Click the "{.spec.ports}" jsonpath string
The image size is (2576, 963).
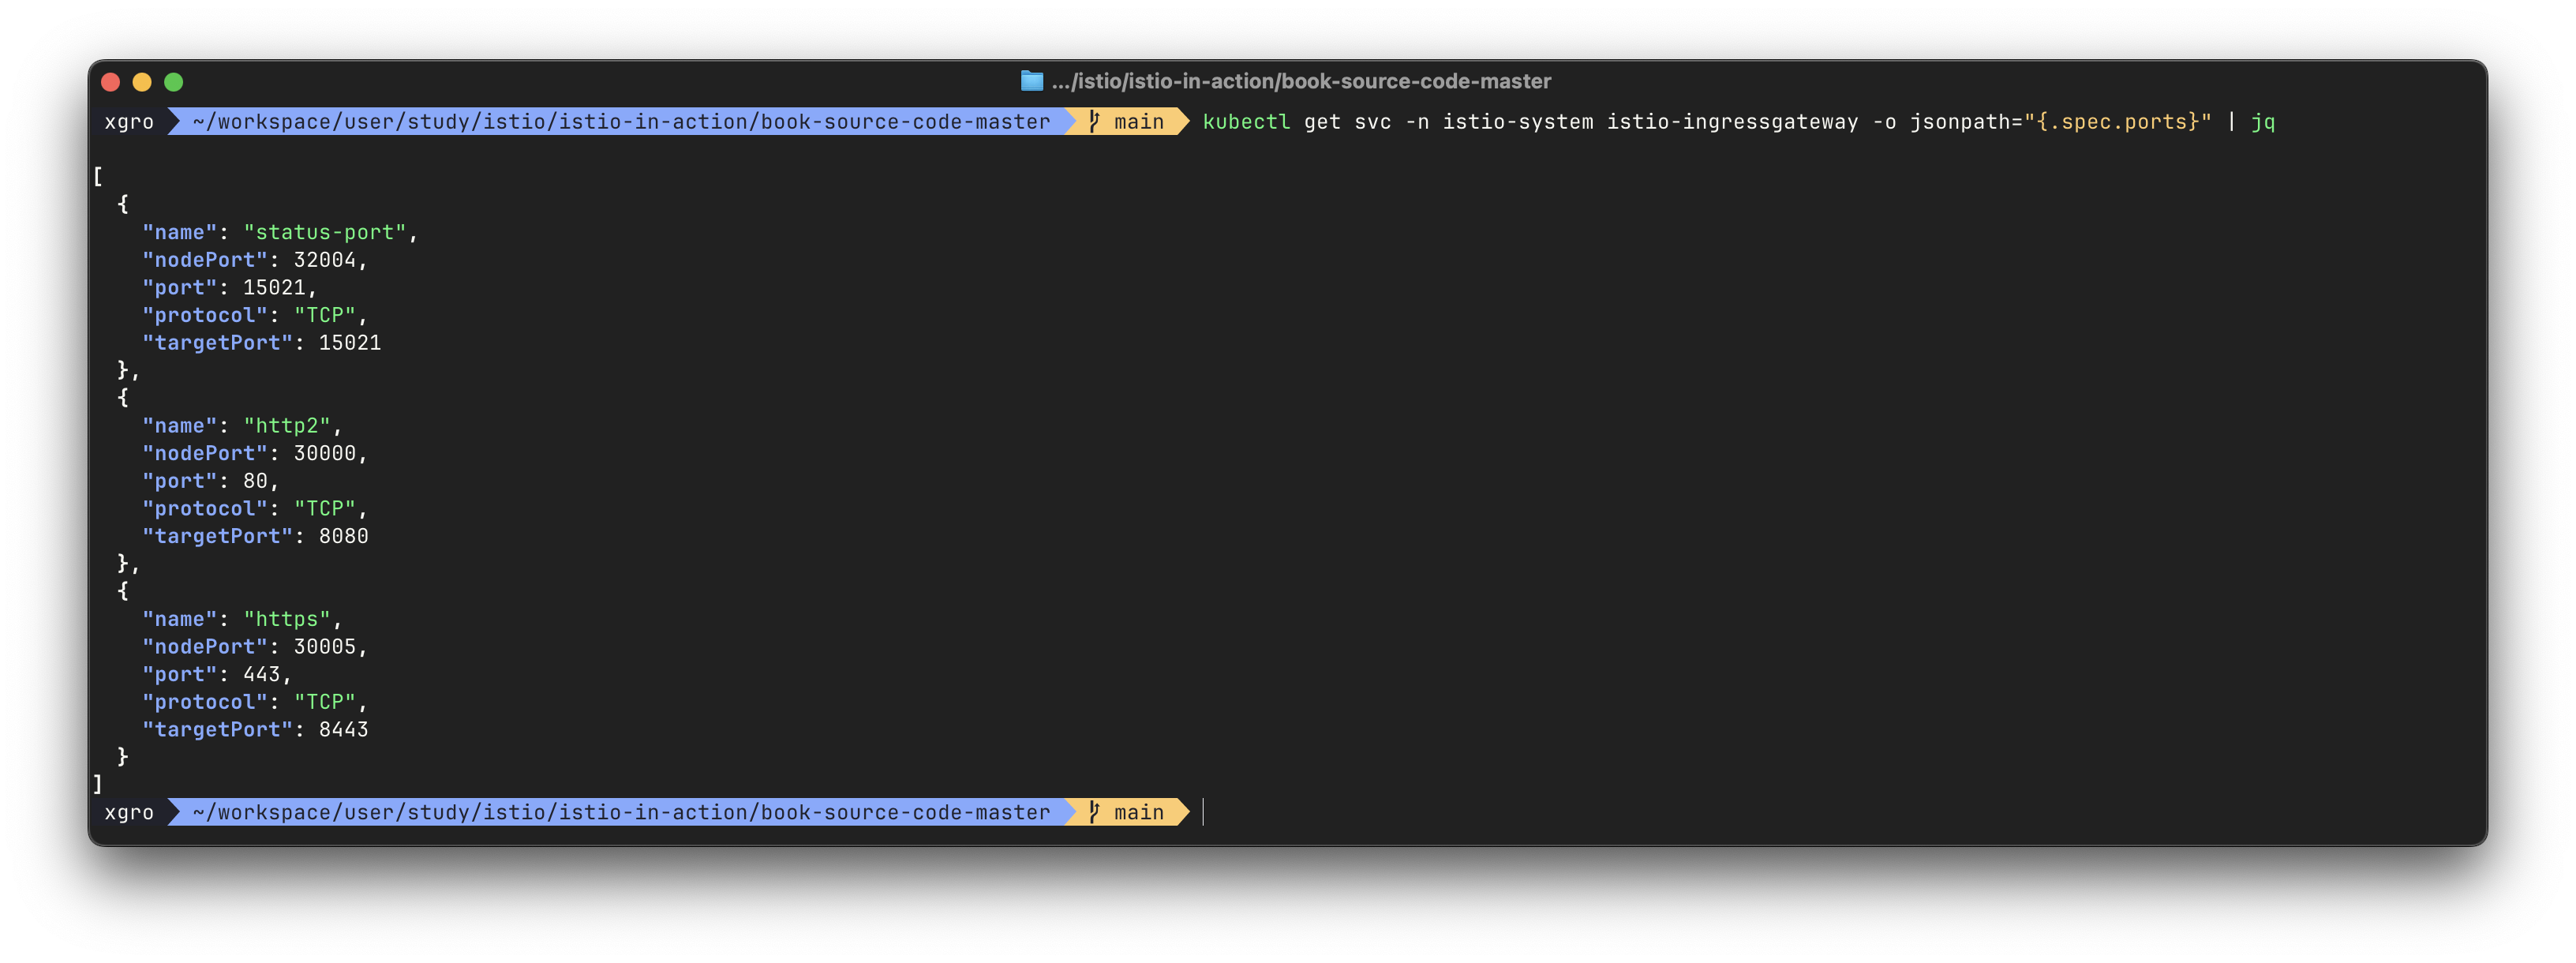click(x=2117, y=122)
